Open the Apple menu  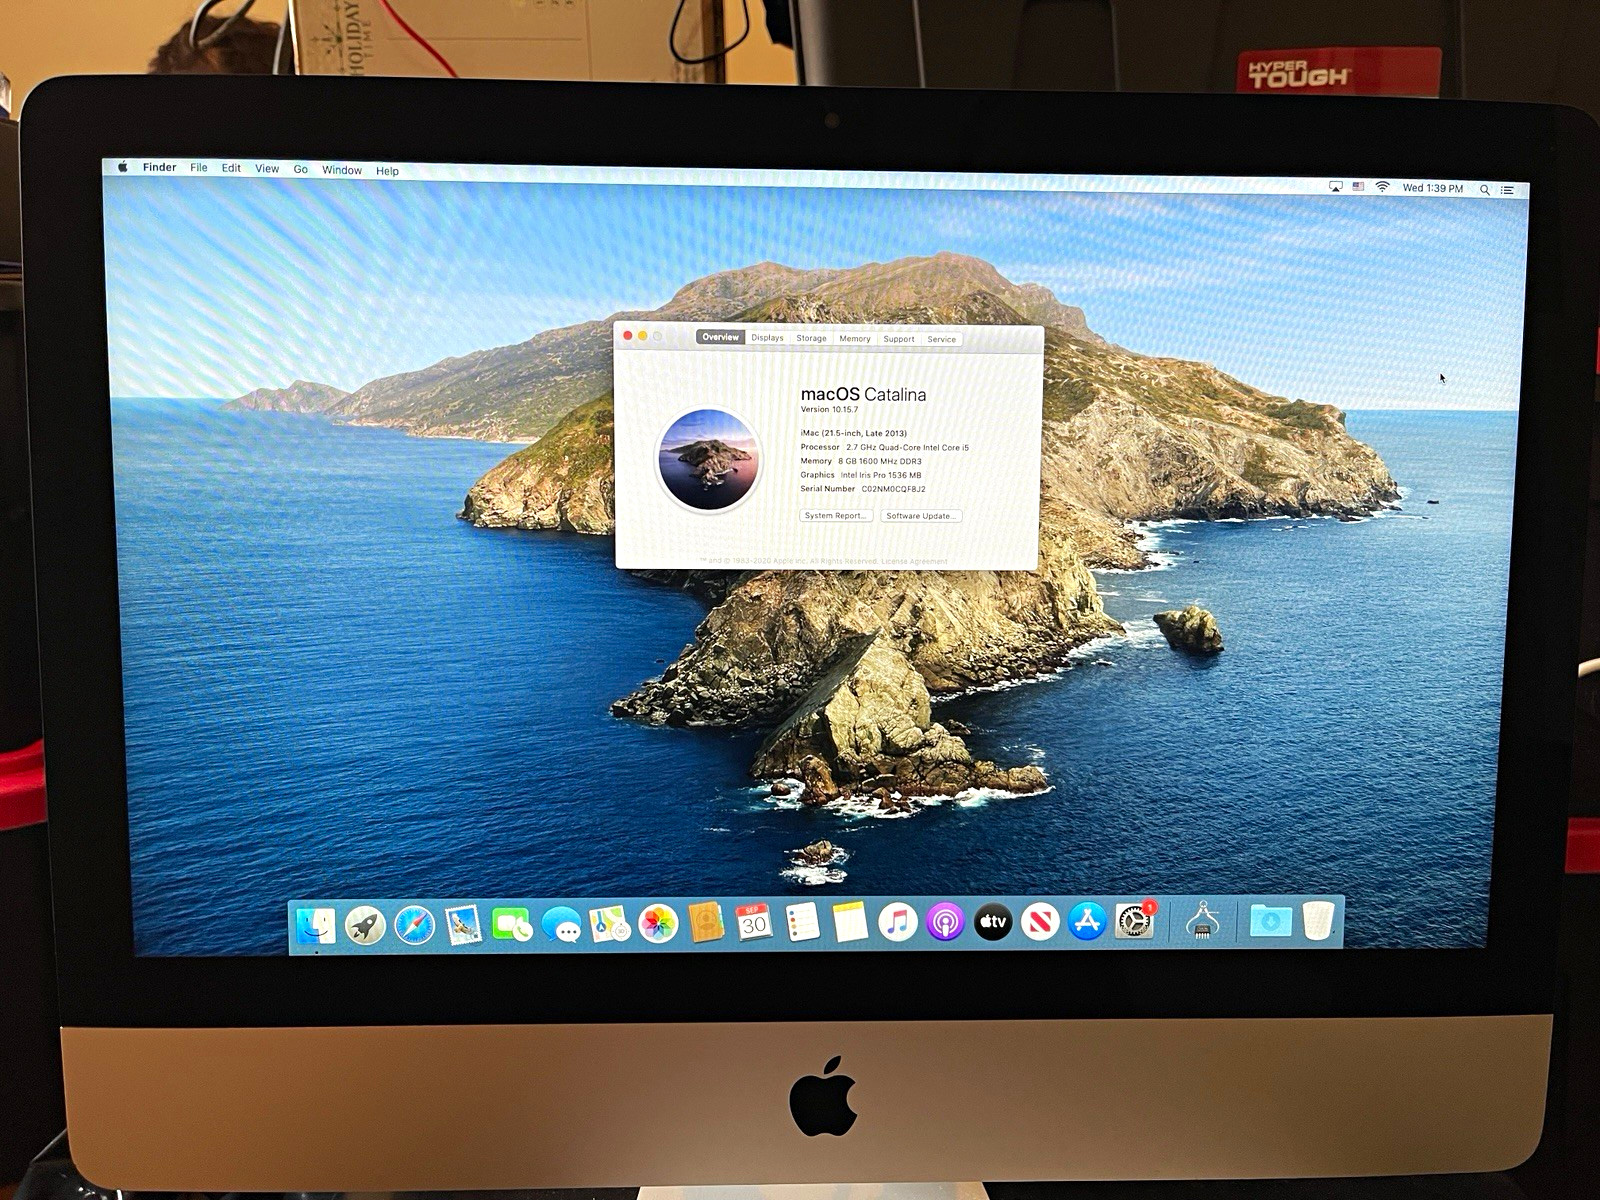(x=123, y=167)
